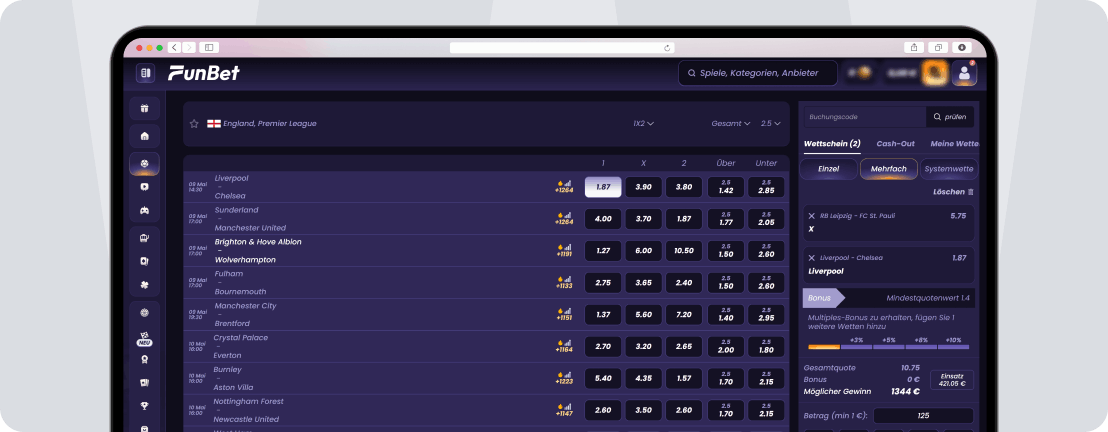
Task: Open +1151 markets for Manchester City - Brentford
Action: click(564, 317)
